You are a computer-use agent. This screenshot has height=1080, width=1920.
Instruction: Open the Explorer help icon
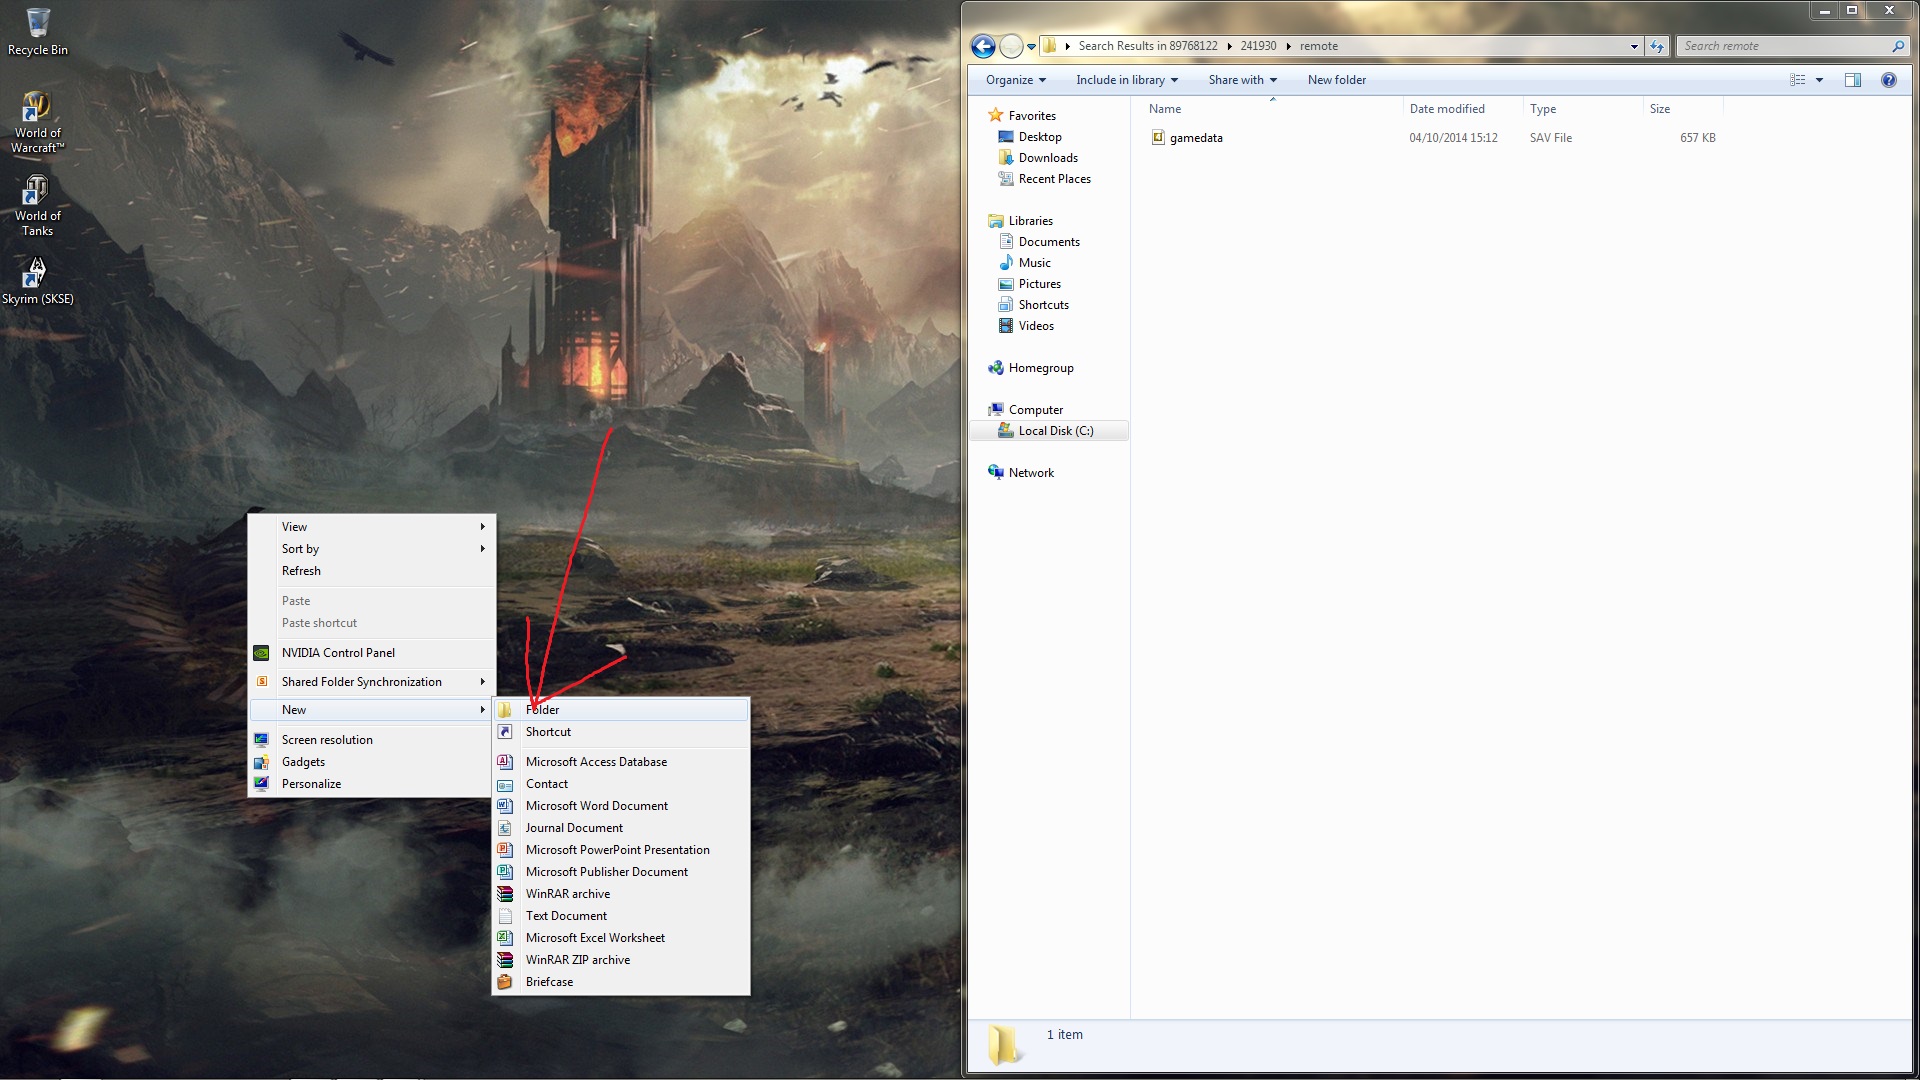point(1888,80)
